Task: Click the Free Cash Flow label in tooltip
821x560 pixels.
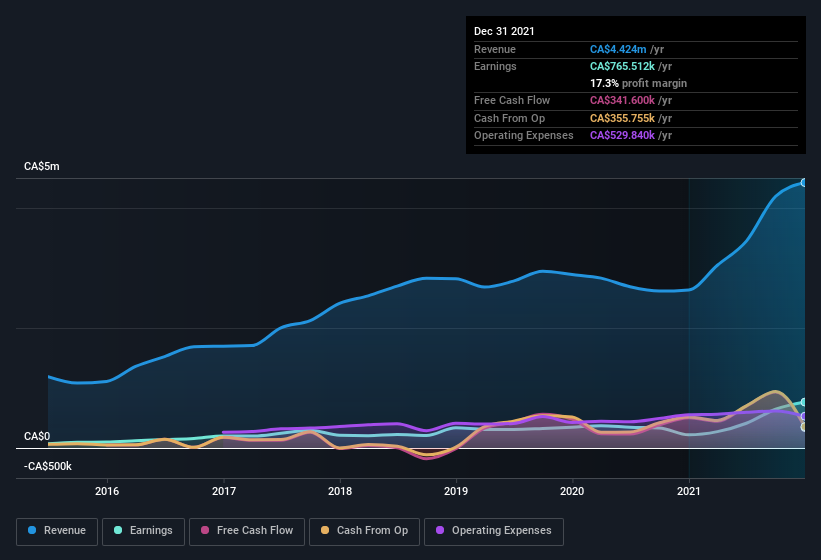Action: 512,100
